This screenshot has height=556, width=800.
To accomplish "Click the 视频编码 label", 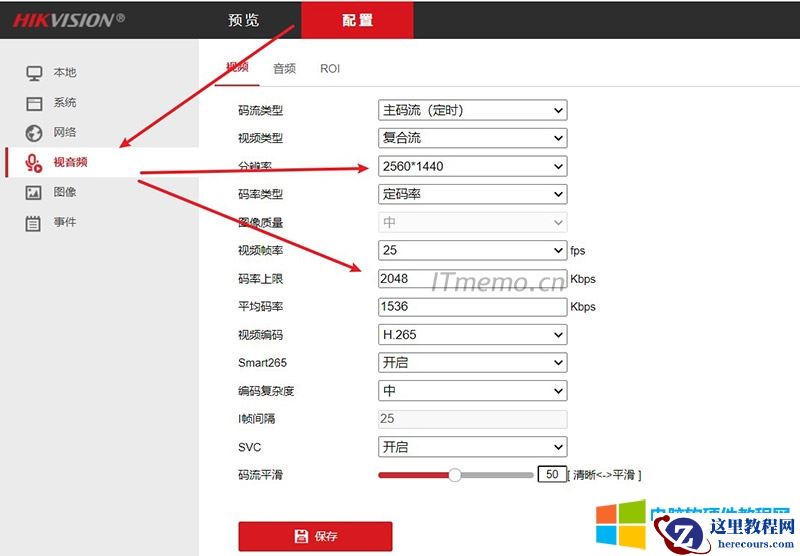I will point(260,335).
